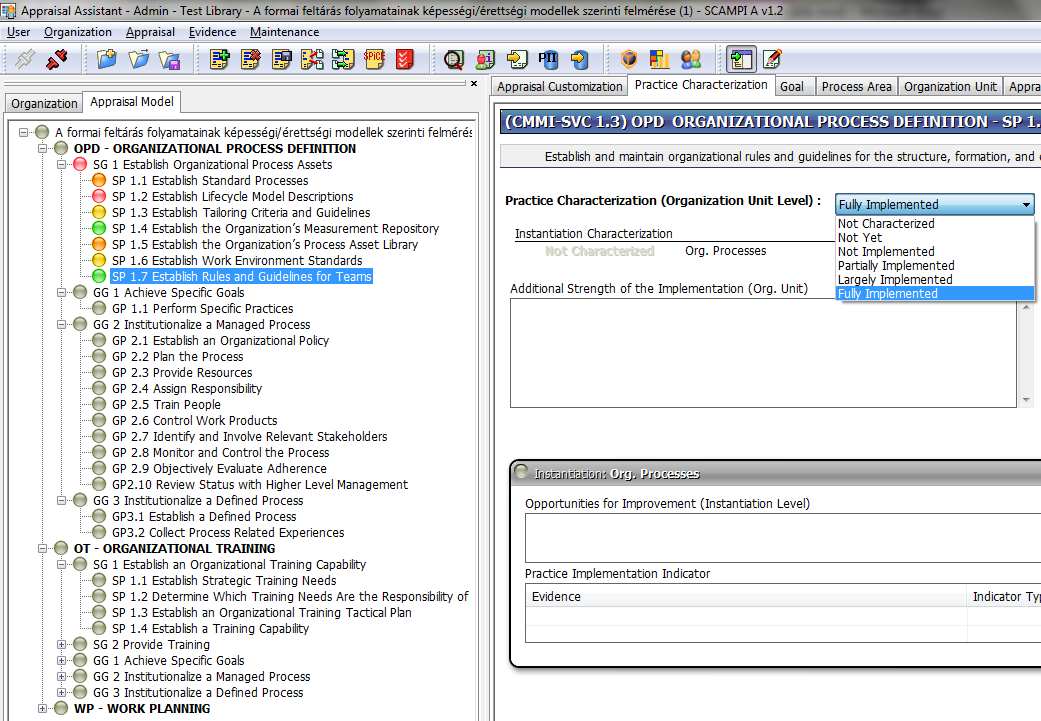Toggle the tree panel view icon
This screenshot has height=721, width=1041.
pos(741,59)
